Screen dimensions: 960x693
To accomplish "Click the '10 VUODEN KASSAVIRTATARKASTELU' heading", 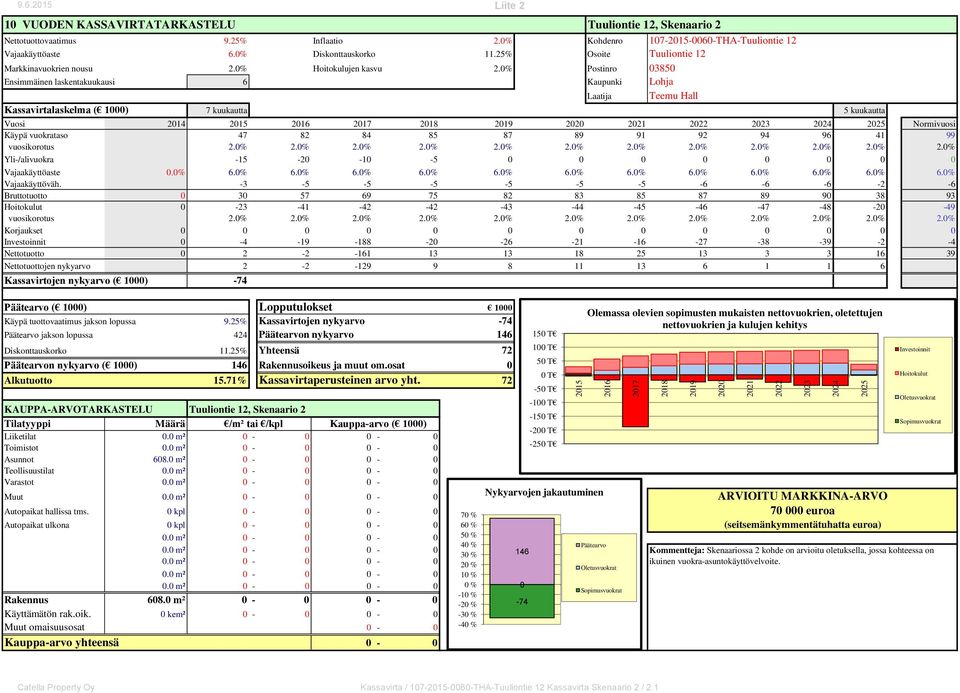I will (120, 25).
